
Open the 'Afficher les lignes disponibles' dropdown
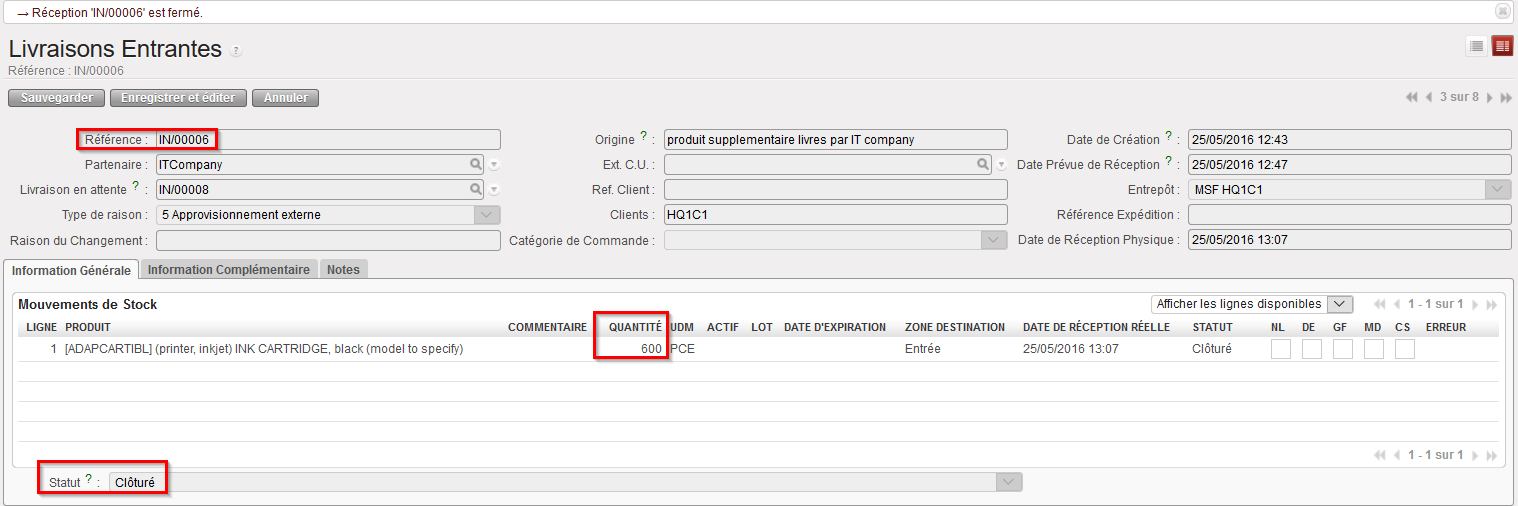1252,304
